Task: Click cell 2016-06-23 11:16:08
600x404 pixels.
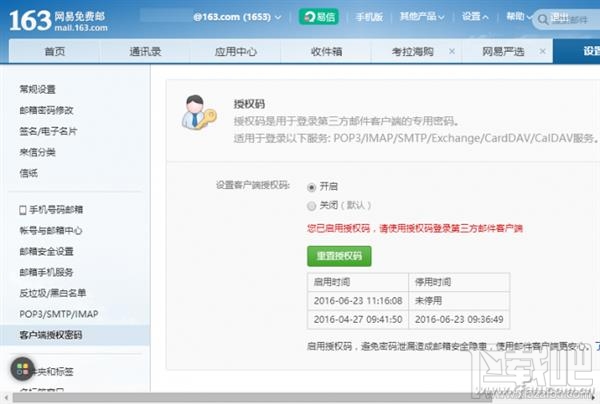Action: 358,301
